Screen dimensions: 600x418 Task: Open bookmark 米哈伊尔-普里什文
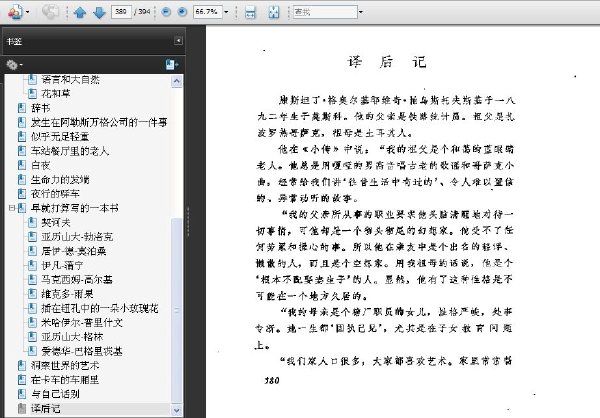click(82, 323)
